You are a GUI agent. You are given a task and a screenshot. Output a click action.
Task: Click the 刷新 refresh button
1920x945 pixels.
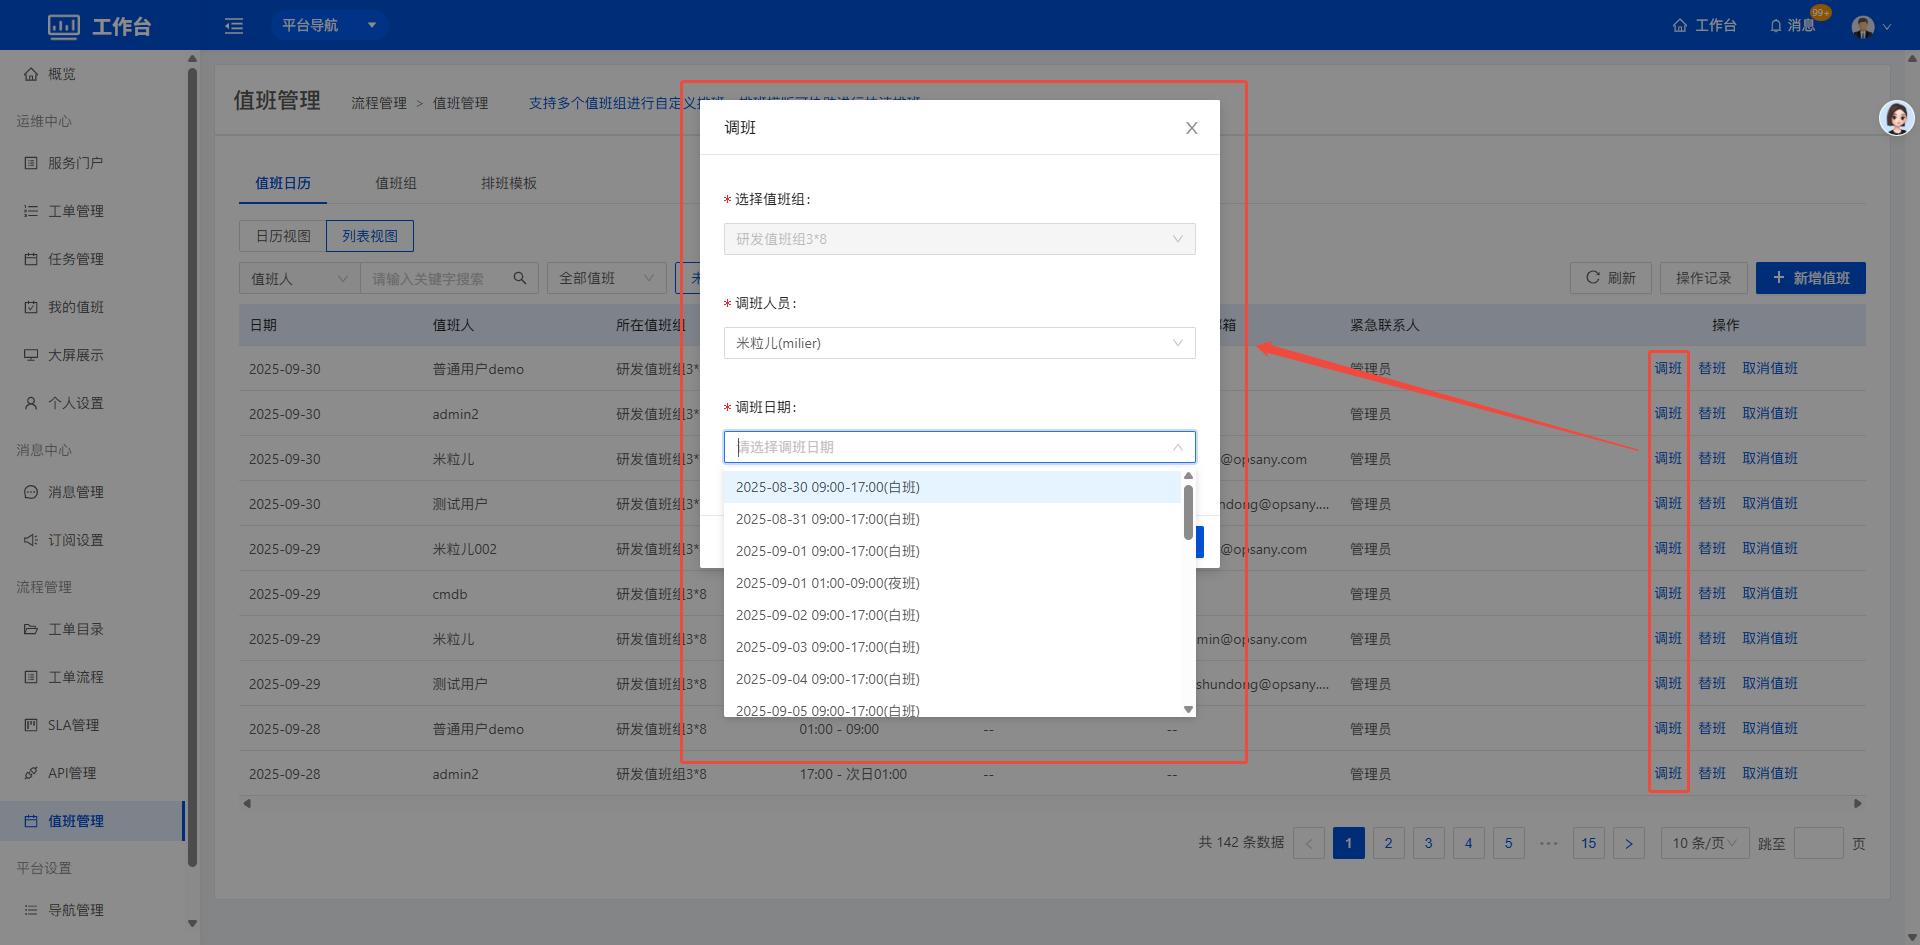[1610, 278]
